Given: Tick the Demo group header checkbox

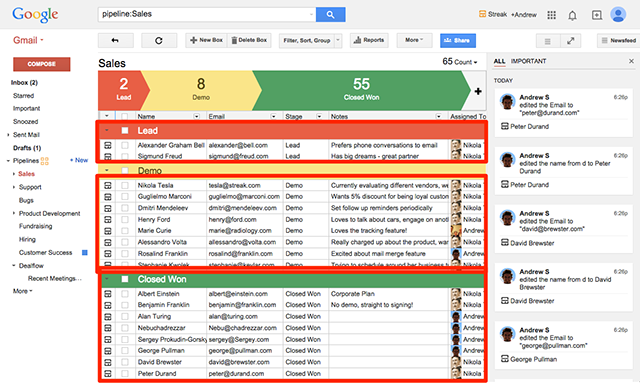Looking at the screenshot, I should click(125, 171).
